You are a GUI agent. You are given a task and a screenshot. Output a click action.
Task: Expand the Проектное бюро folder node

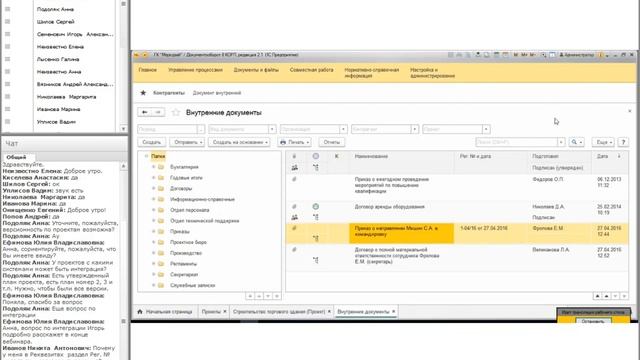pyautogui.click(x=153, y=242)
